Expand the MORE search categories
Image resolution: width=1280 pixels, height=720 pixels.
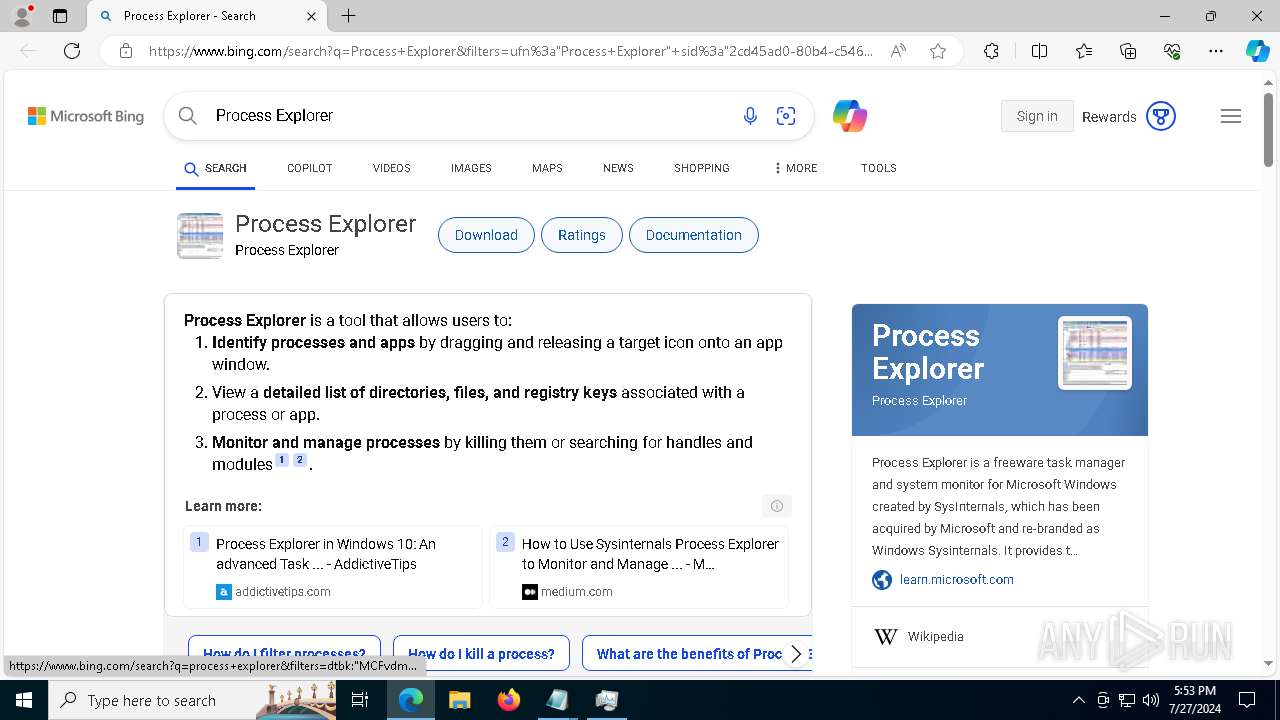[796, 168]
